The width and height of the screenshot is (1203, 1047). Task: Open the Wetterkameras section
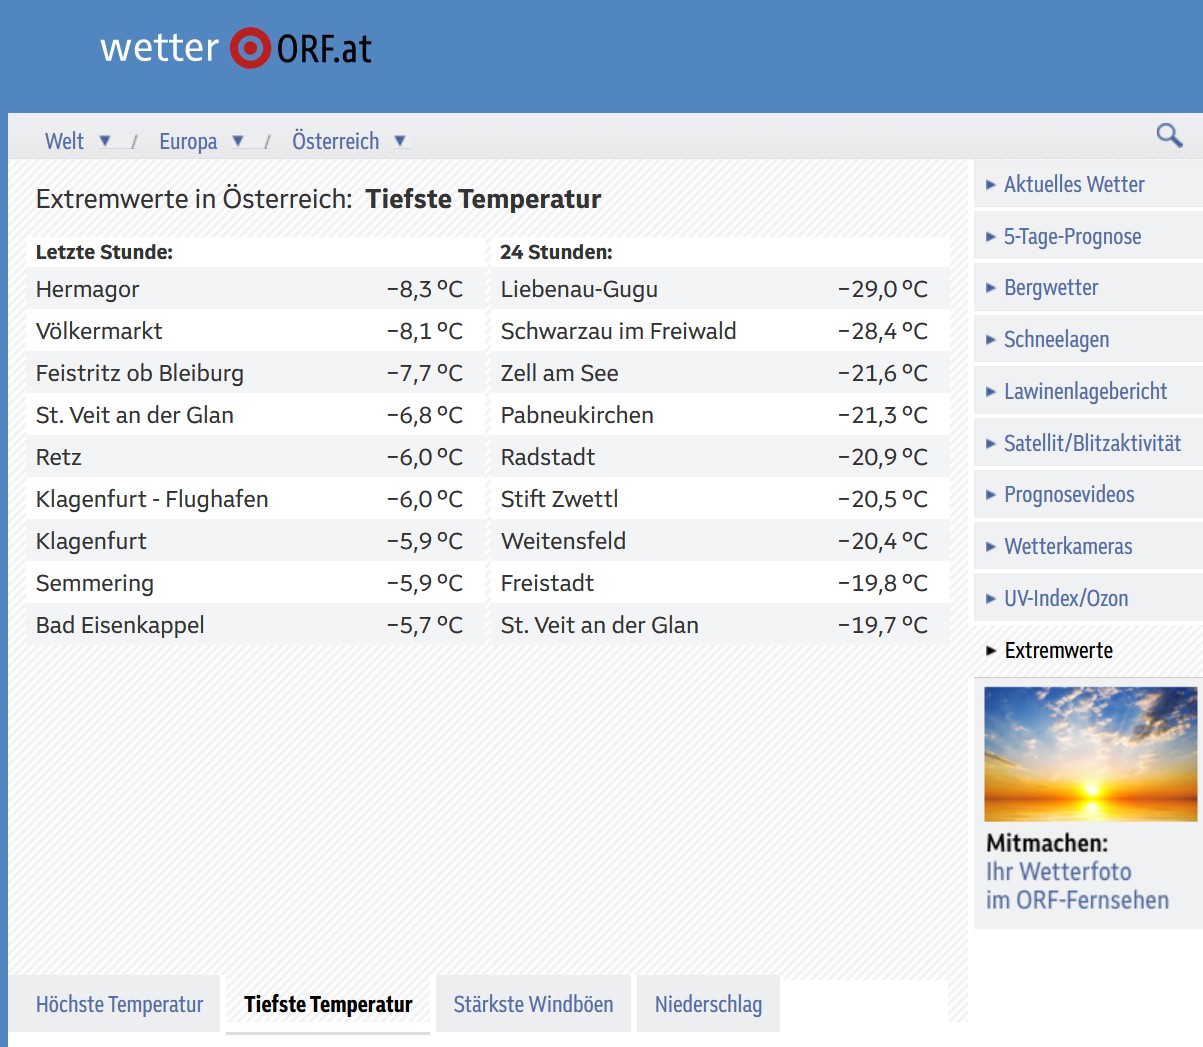tap(1068, 546)
